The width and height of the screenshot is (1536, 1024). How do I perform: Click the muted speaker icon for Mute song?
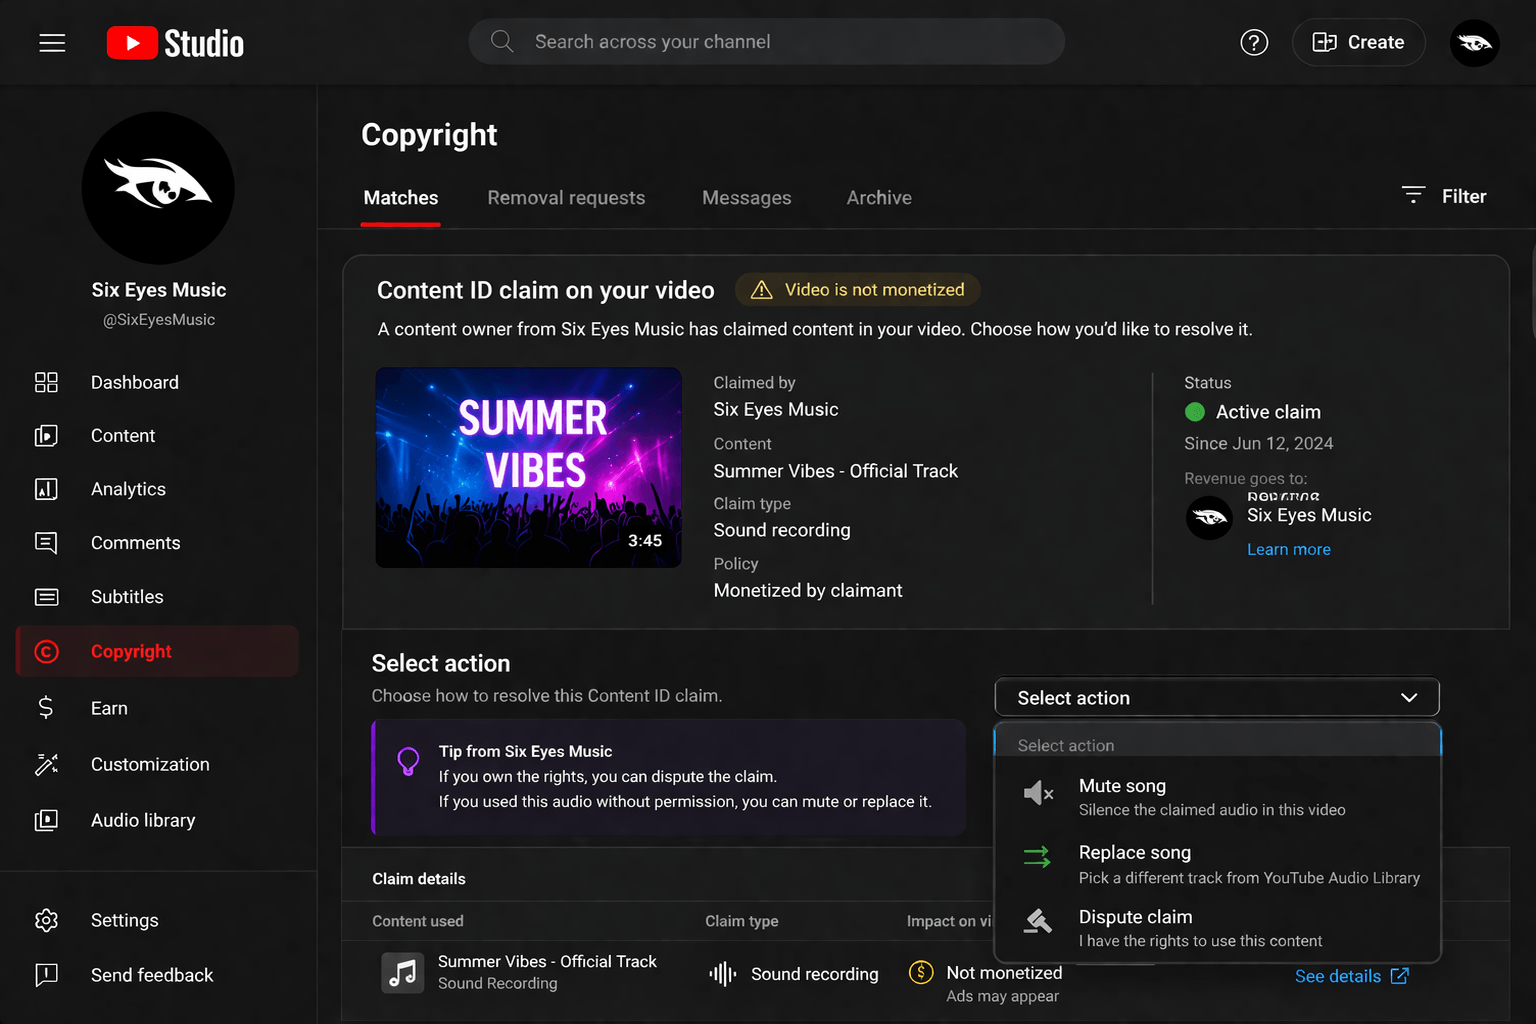point(1038,793)
